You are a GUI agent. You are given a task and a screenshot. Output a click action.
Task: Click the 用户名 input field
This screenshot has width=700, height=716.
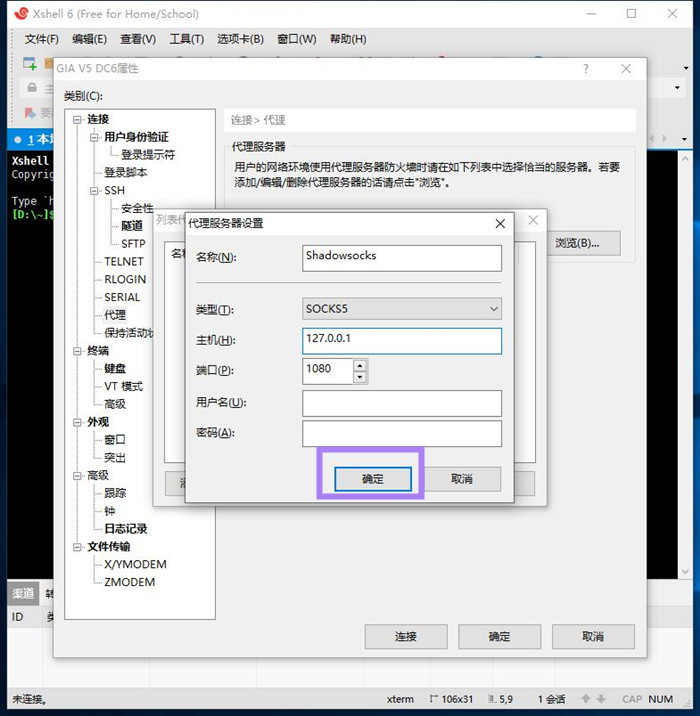click(x=402, y=403)
